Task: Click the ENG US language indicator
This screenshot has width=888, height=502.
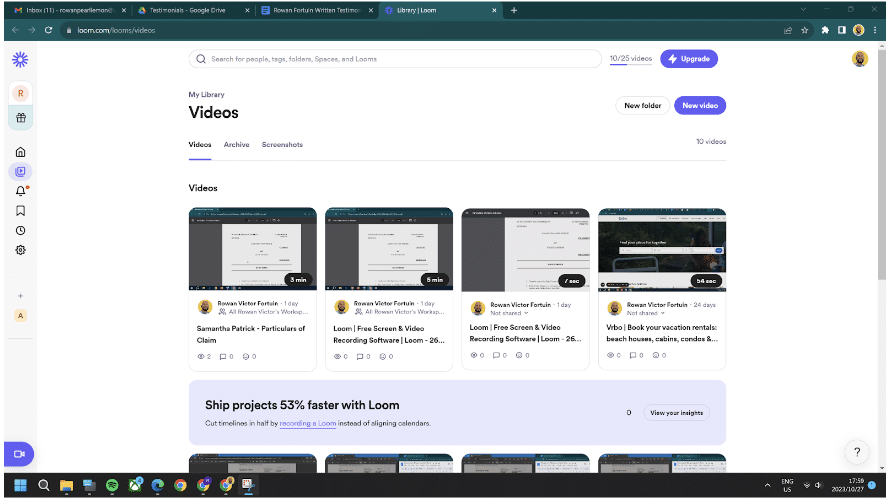Action: pos(787,486)
